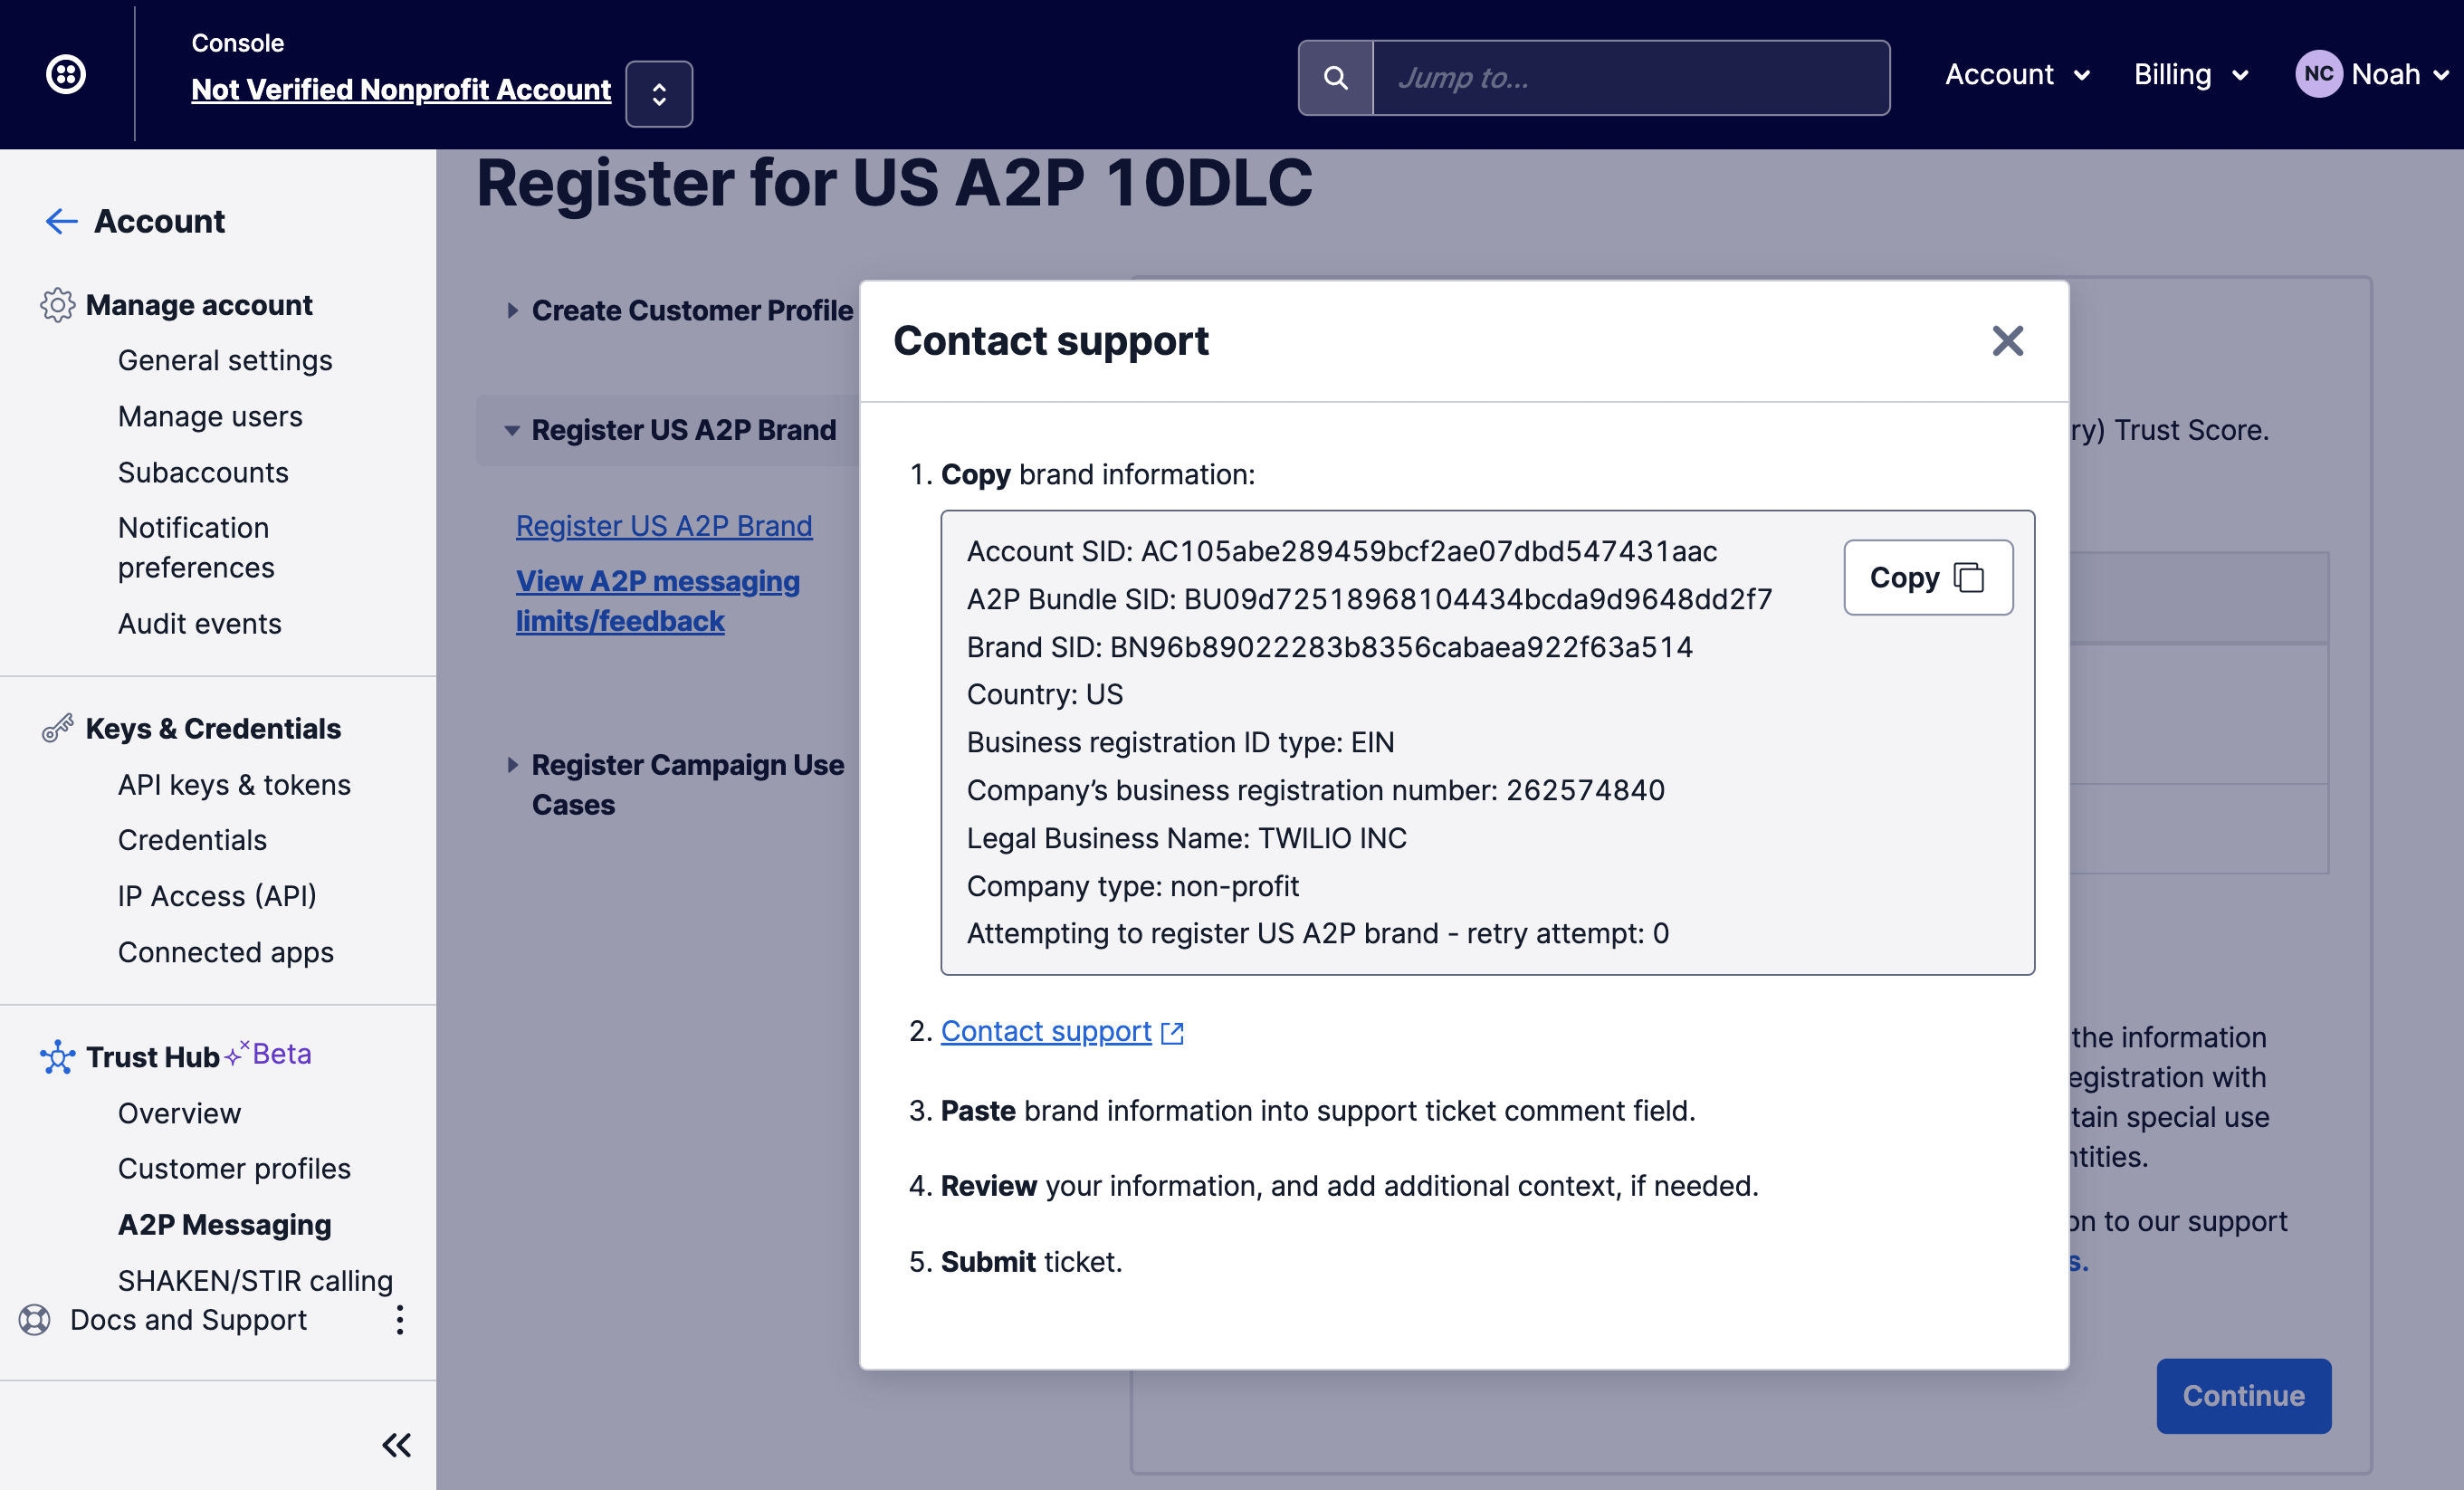
Task: Click the Console label in header
Action: pos(238,43)
